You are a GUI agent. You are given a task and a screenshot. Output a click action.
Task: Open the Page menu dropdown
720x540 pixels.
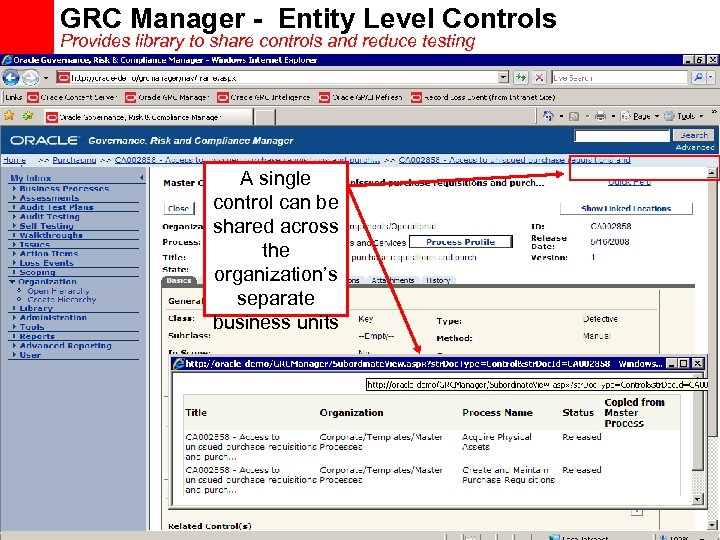click(640, 116)
